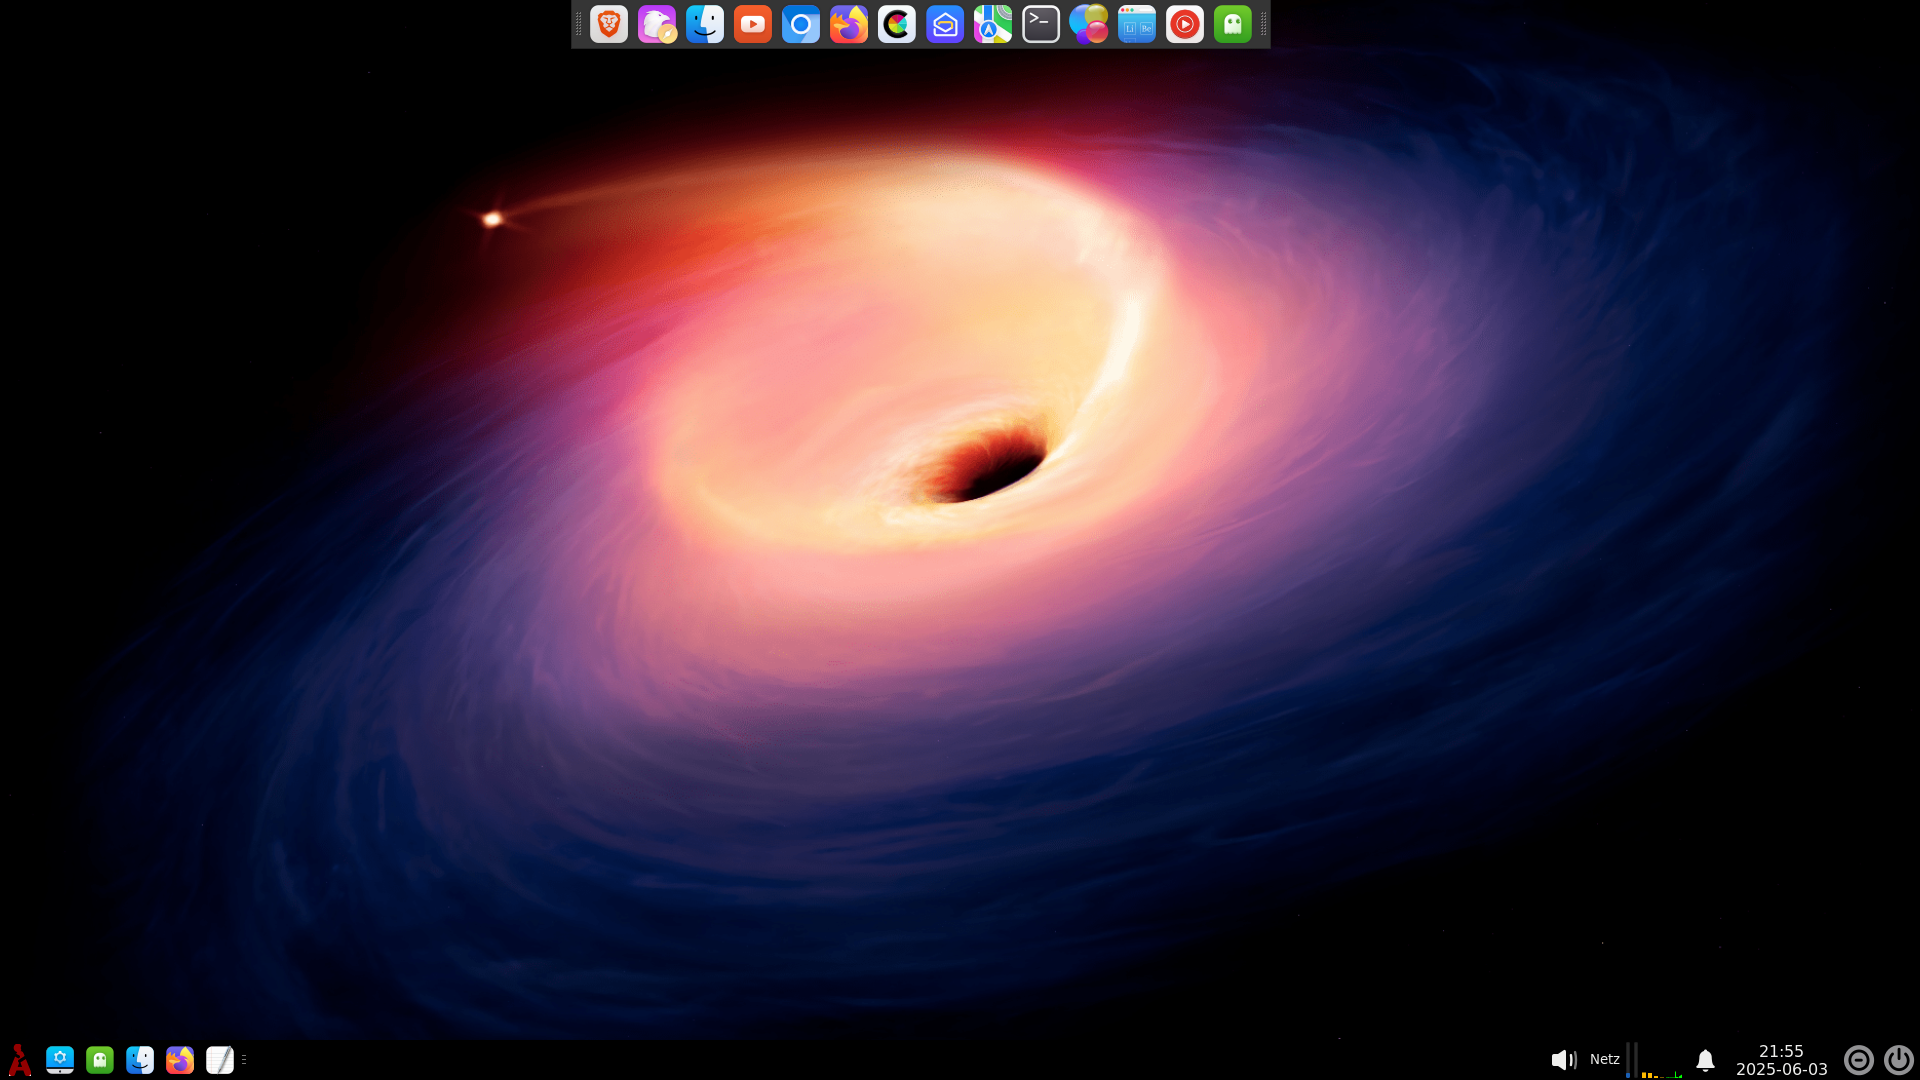The image size is (1920, 1080).
Task: Launch Brave browser from top dock
Action: point(608,24)
